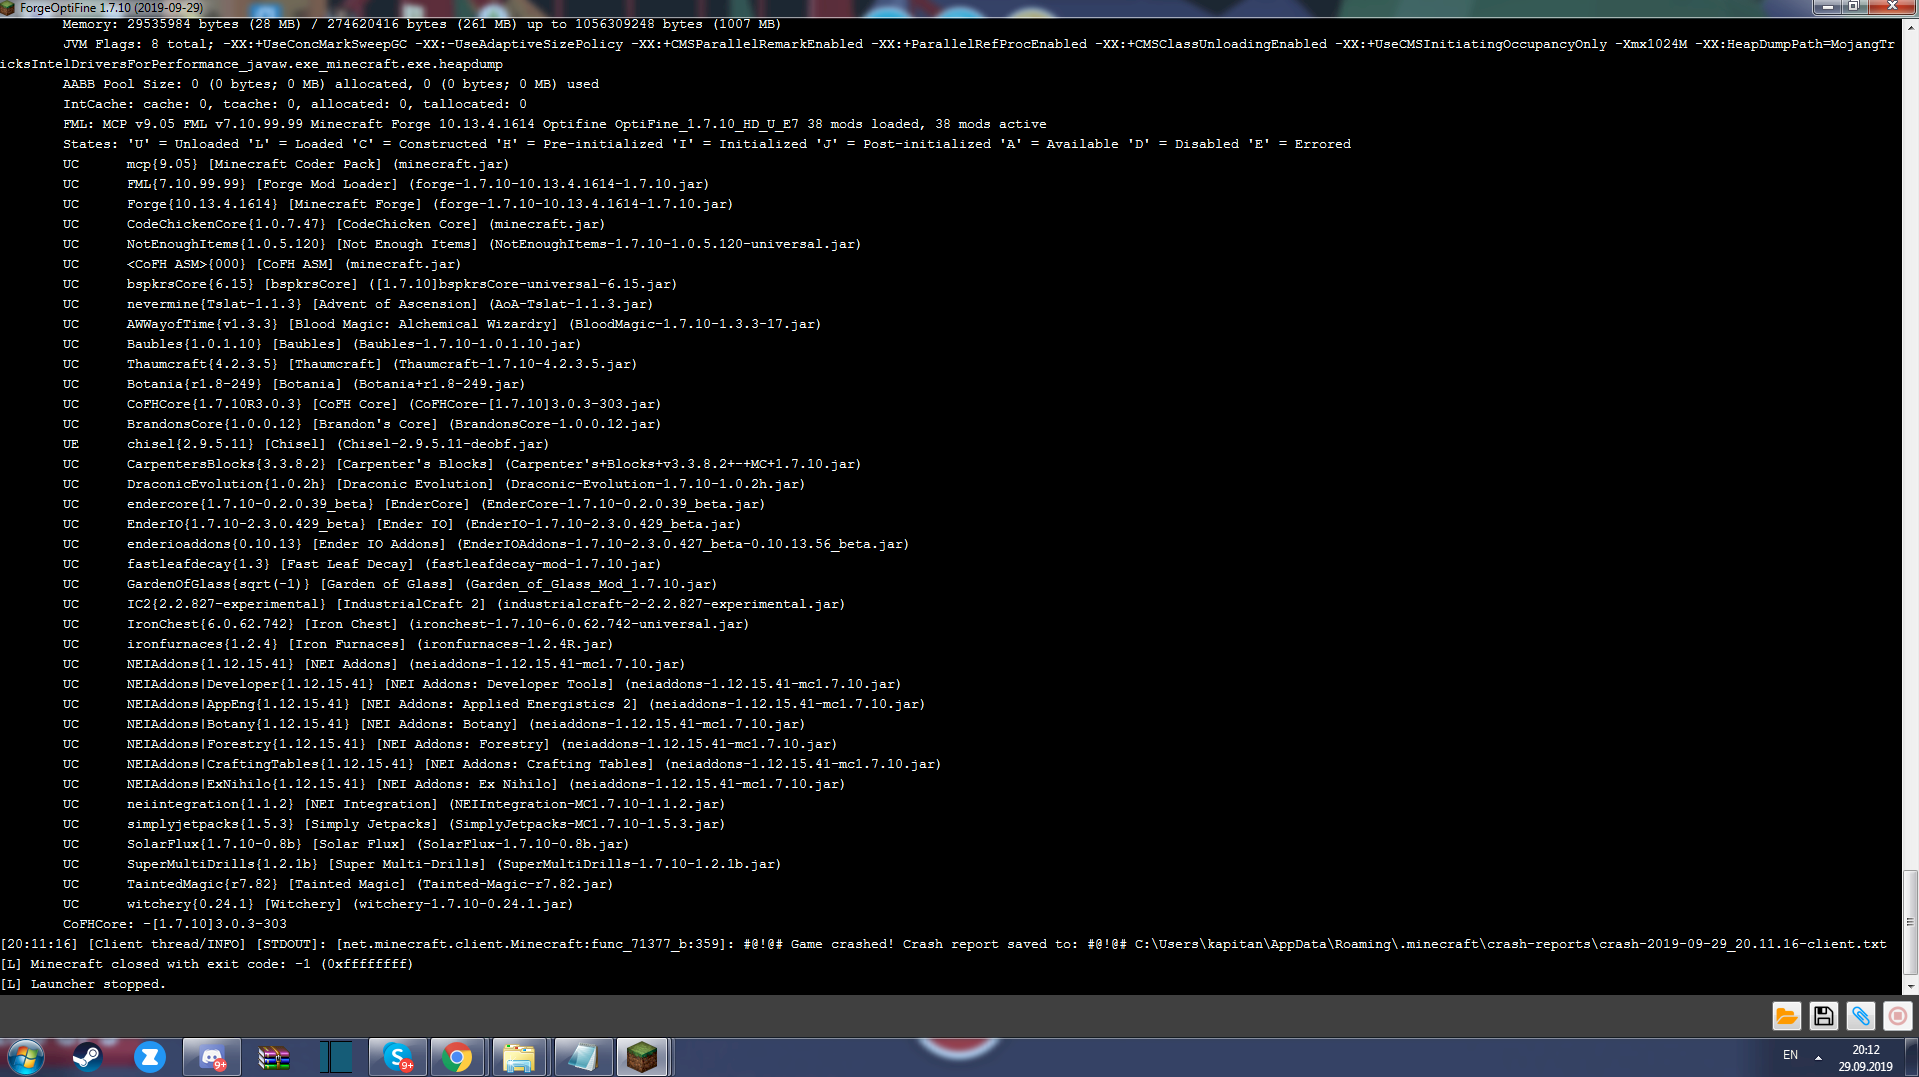Click the blue paperclip upload-log icon
This screenshot has height=1077, width=1919.
(x=1860, y=1016)
